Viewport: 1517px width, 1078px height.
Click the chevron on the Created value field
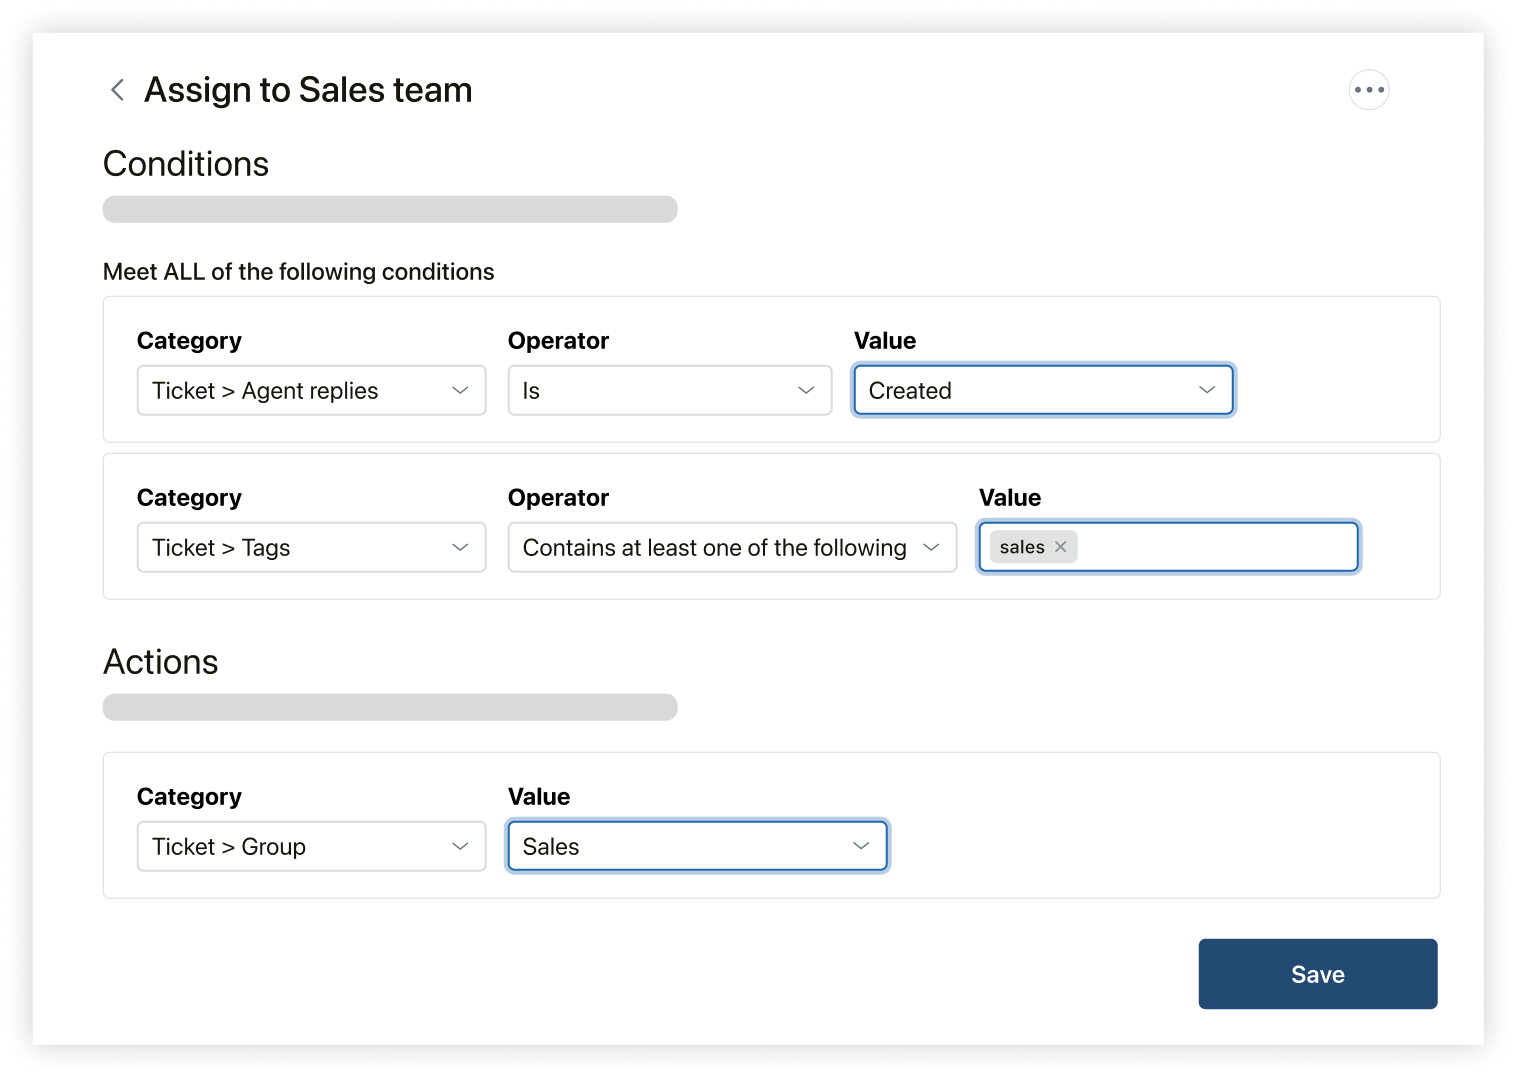click(x=1208, y=390)
